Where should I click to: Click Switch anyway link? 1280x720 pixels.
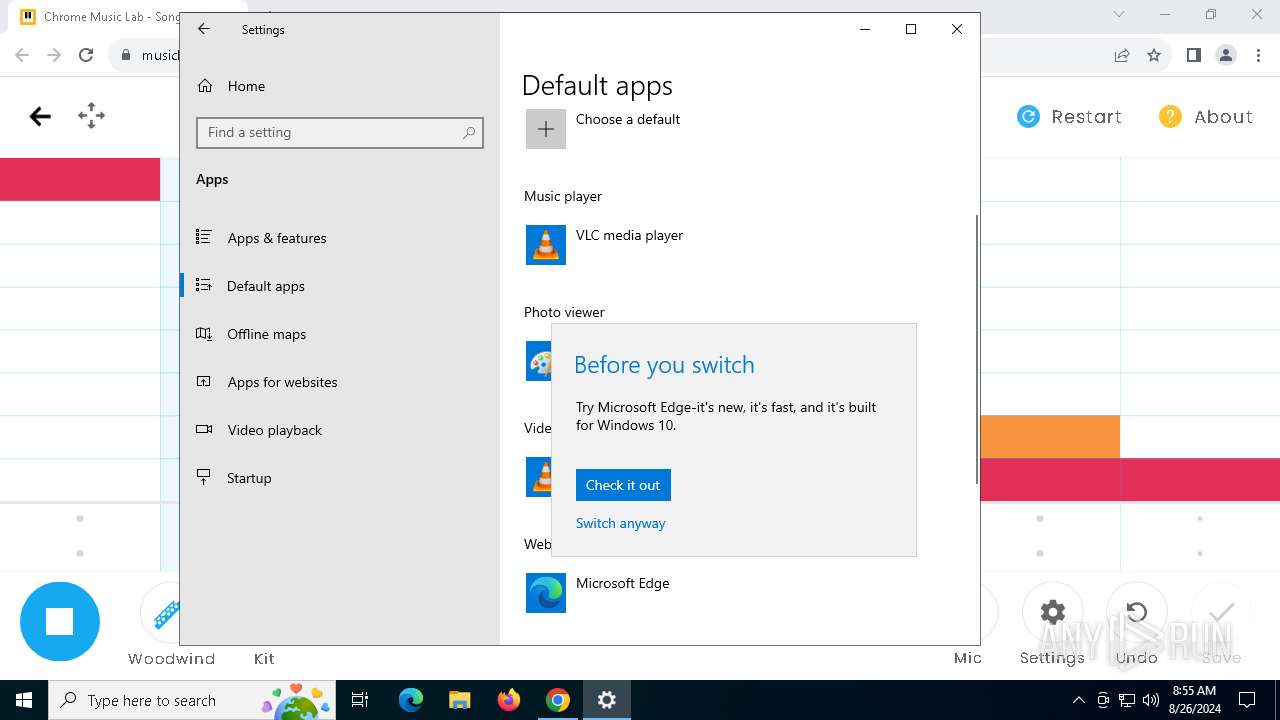[620, 523]
